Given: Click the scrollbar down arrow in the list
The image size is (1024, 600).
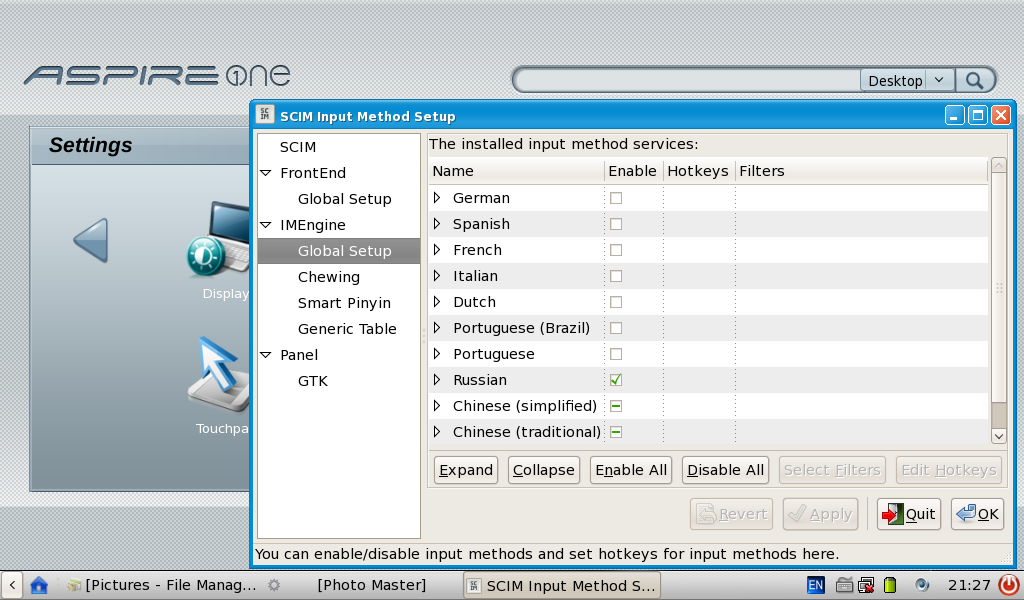Looking at the screenshot, I should pyautogui.click(x=999, y=436).
